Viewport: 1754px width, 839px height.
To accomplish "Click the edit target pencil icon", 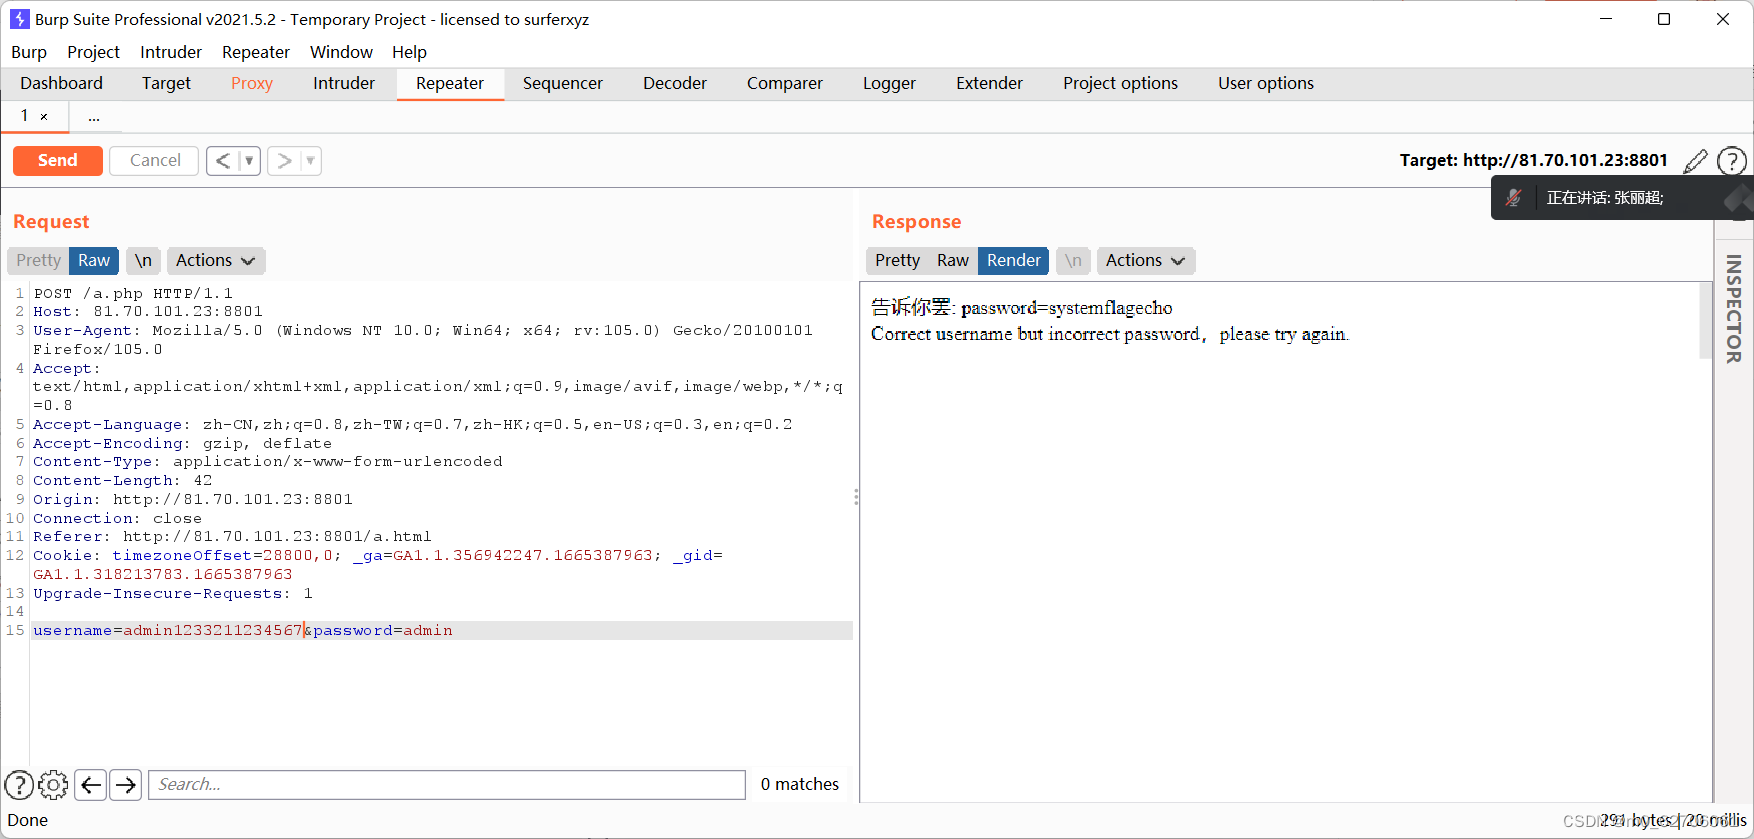I will click(x=1695, y=160).
